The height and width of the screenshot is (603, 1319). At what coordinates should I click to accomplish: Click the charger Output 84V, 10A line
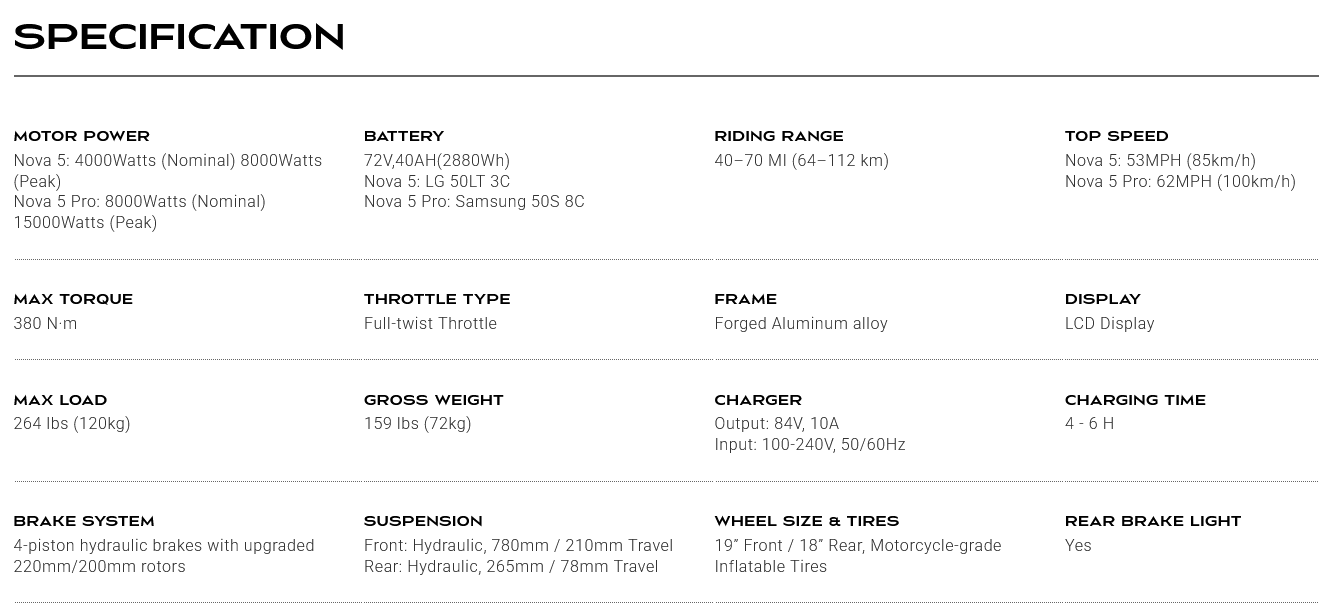[x=776, y=423]
